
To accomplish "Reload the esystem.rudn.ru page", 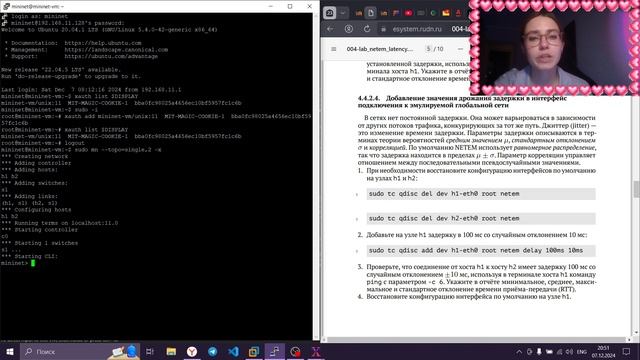I will tap(367, 29).
